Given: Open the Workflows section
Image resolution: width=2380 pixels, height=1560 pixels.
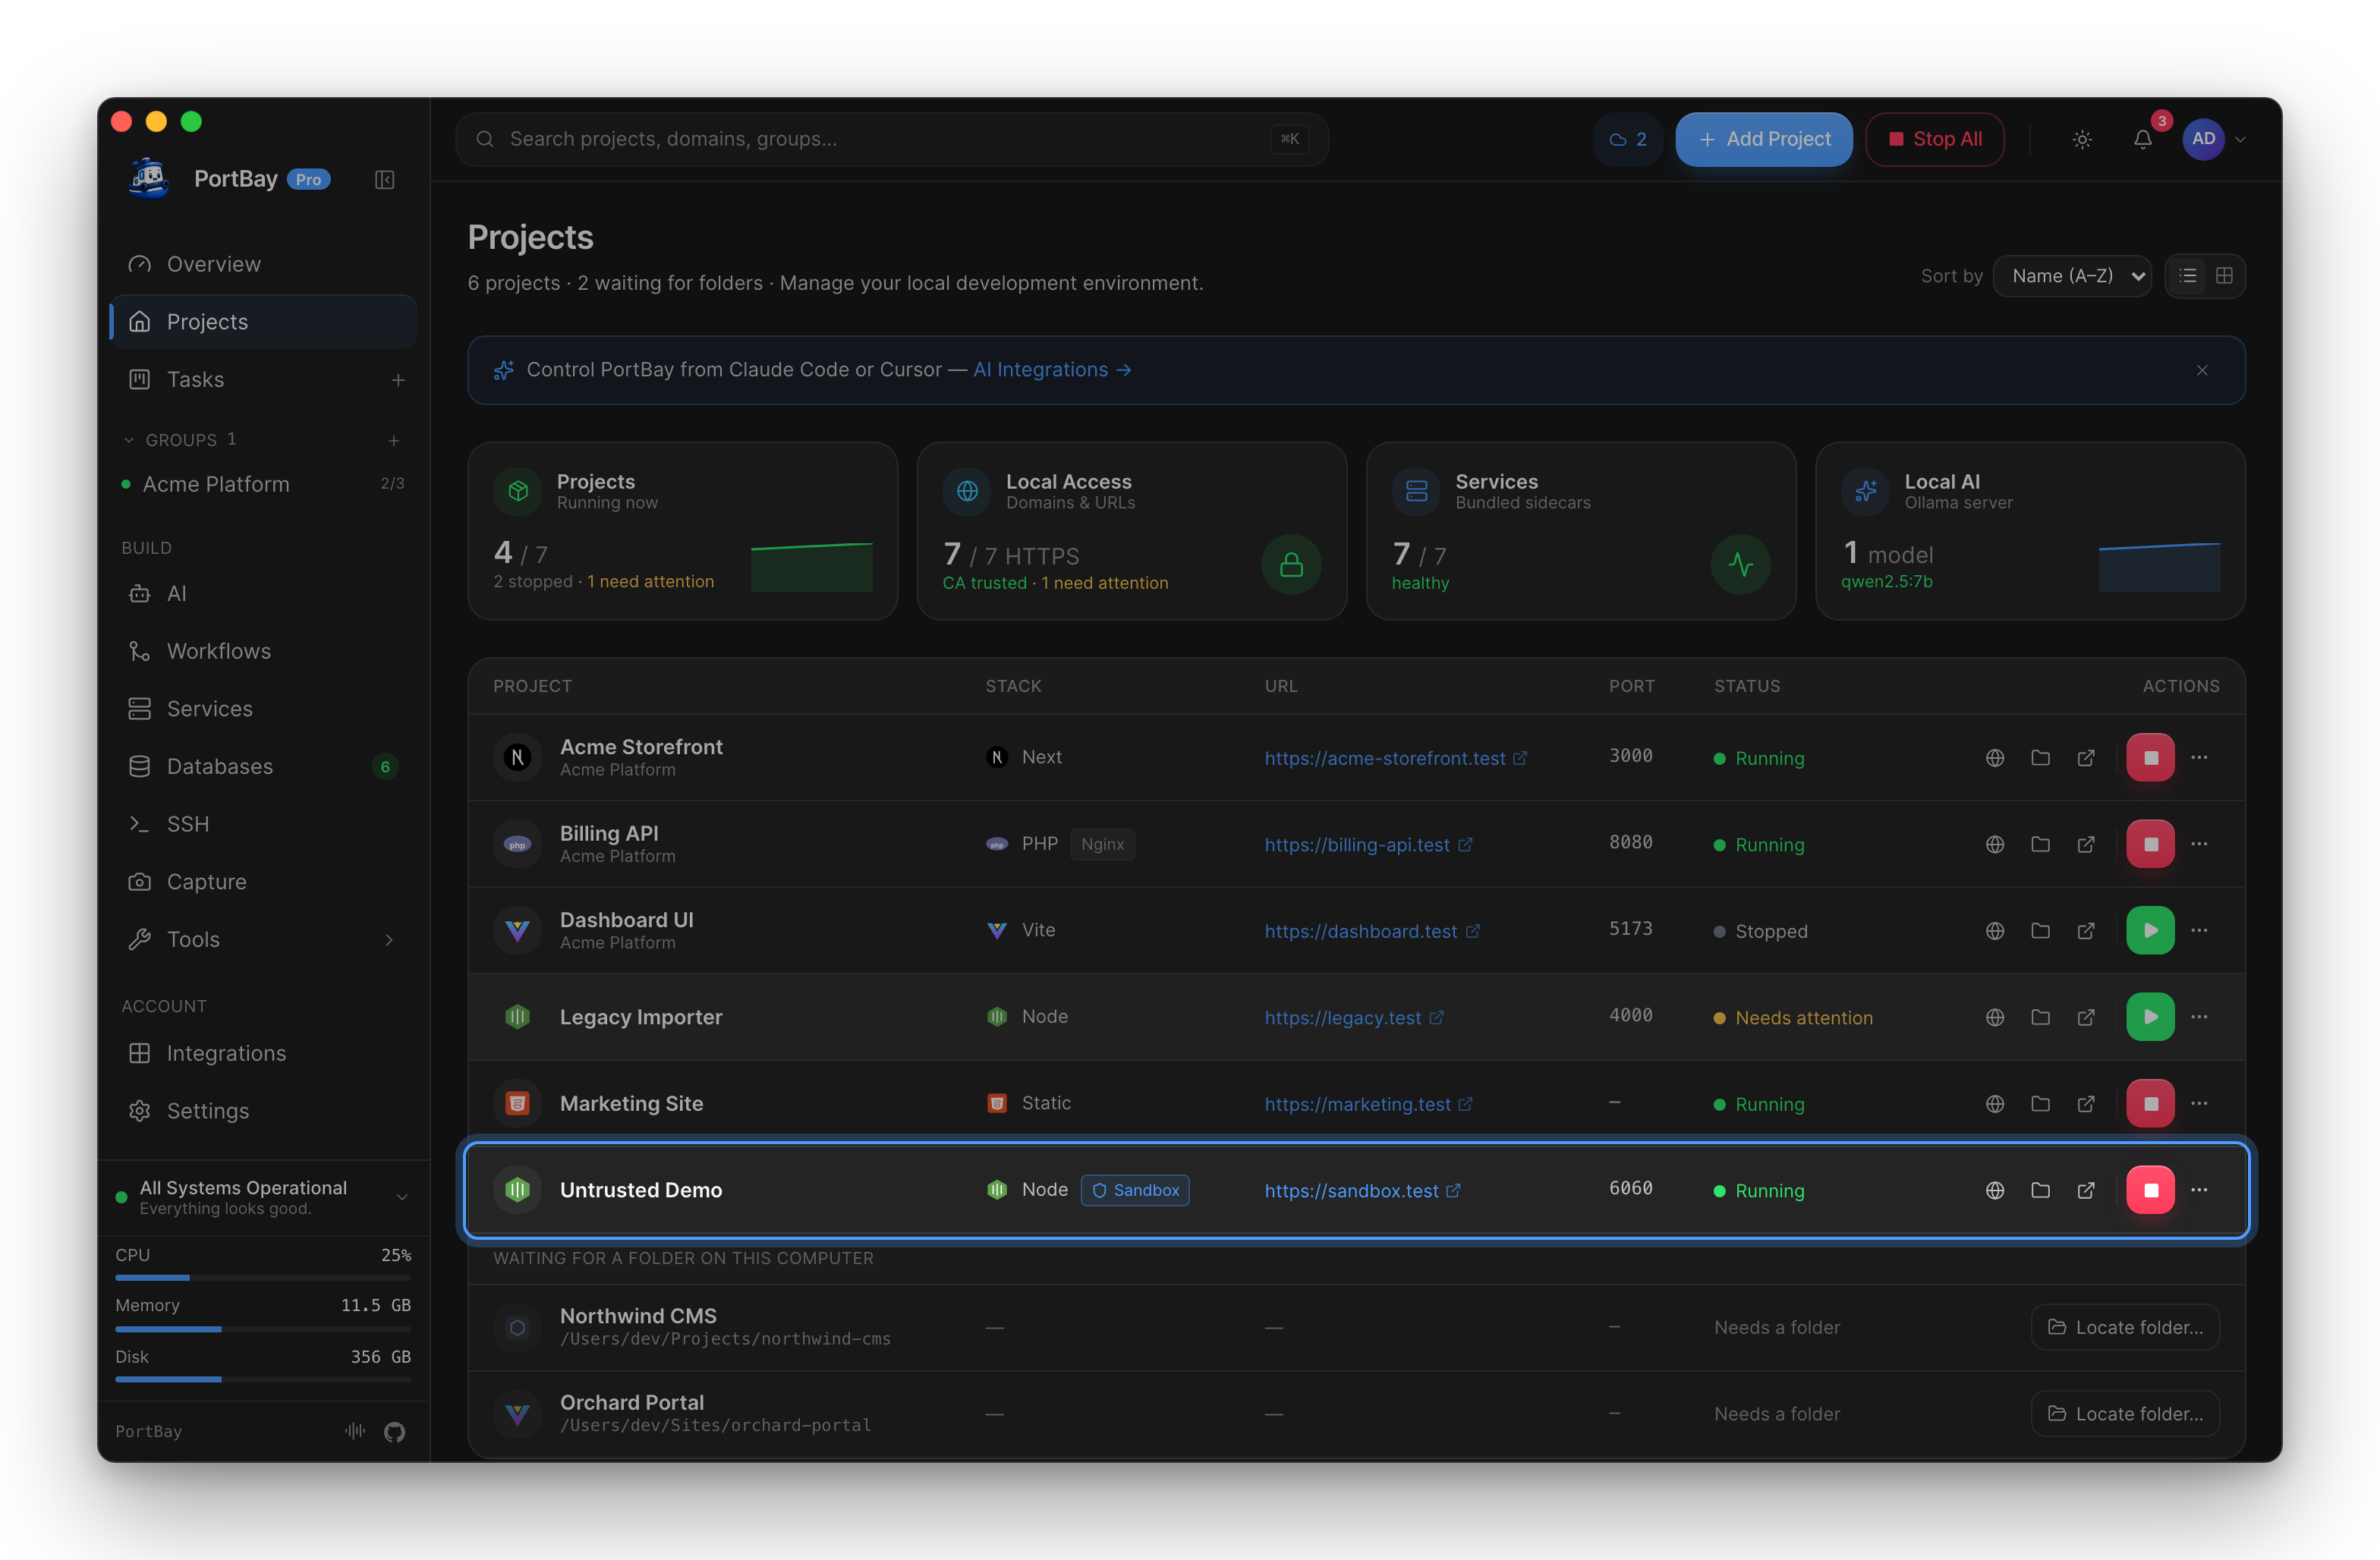Looking at the screenshot, I should [263, 651].
